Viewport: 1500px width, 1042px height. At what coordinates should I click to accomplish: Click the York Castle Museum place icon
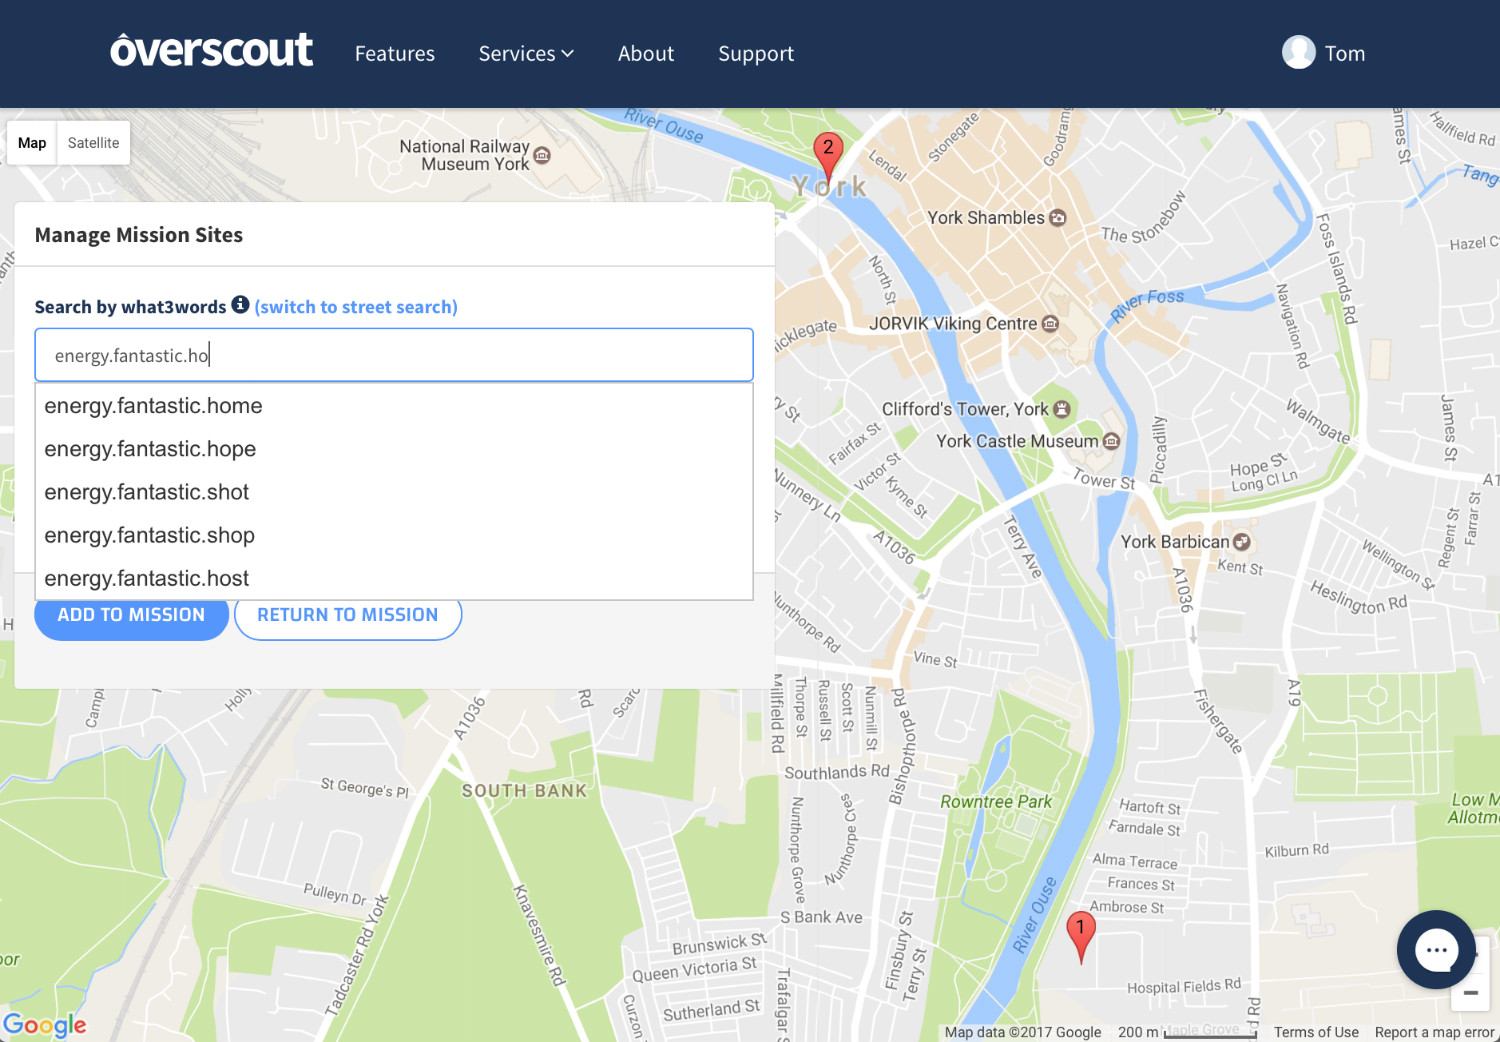[1111, 441]
